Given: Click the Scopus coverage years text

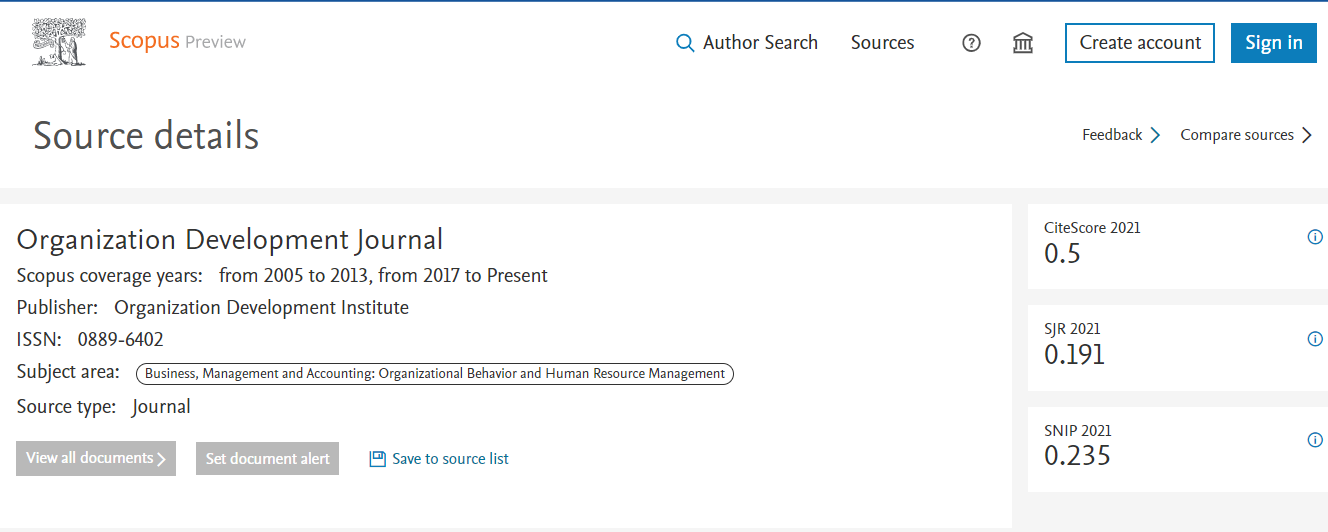Looking at the screenshot, I should pos(282,275).
